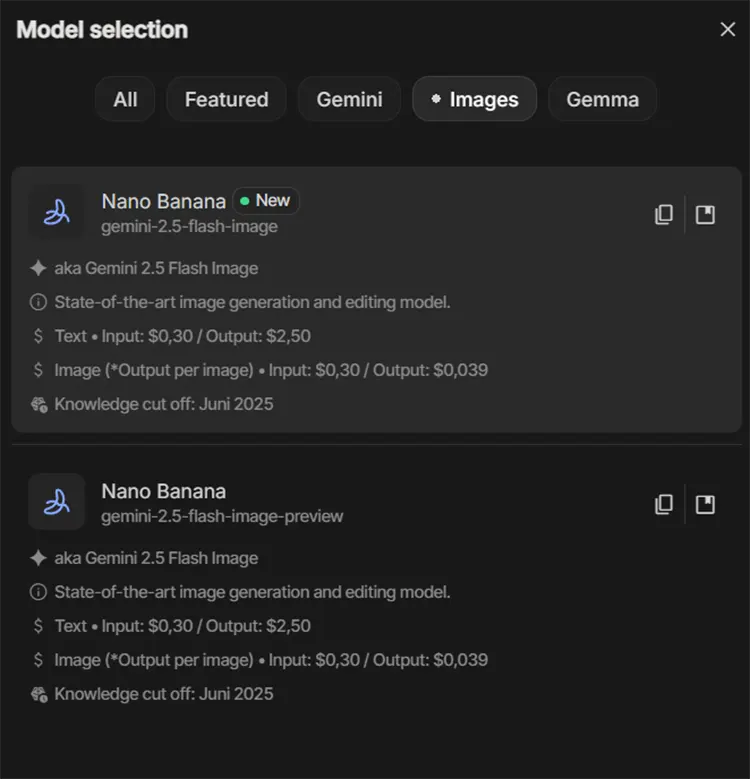
Task: Show All models filter
Action: (125, 99)
